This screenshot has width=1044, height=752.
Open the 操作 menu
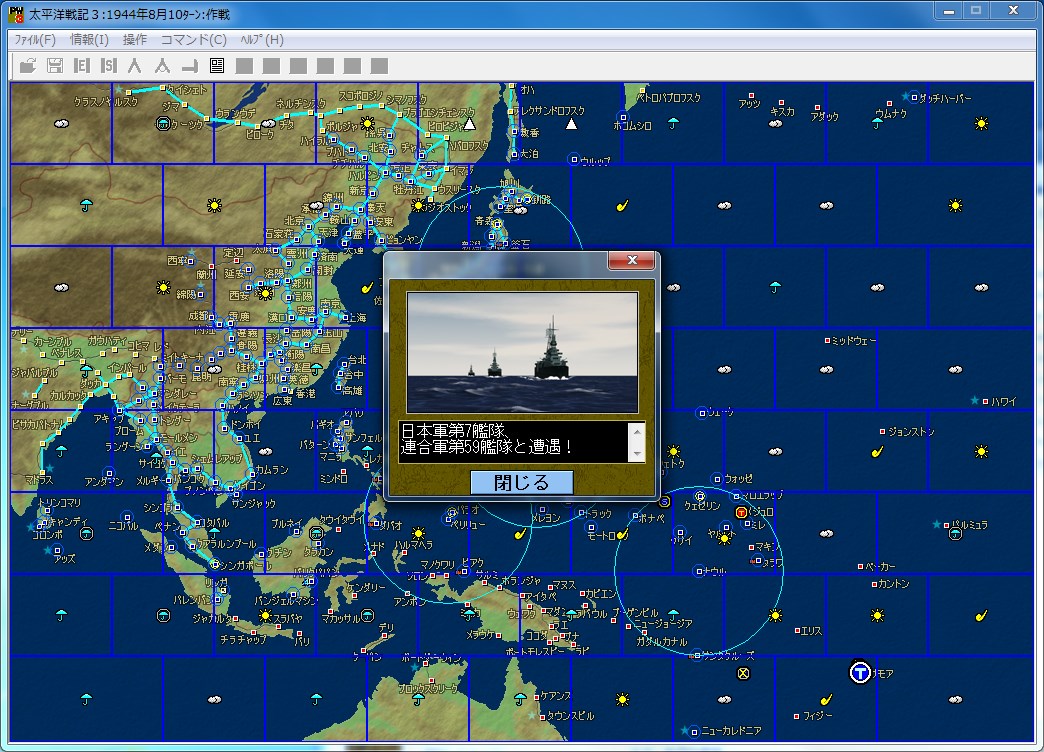(134, 40)
